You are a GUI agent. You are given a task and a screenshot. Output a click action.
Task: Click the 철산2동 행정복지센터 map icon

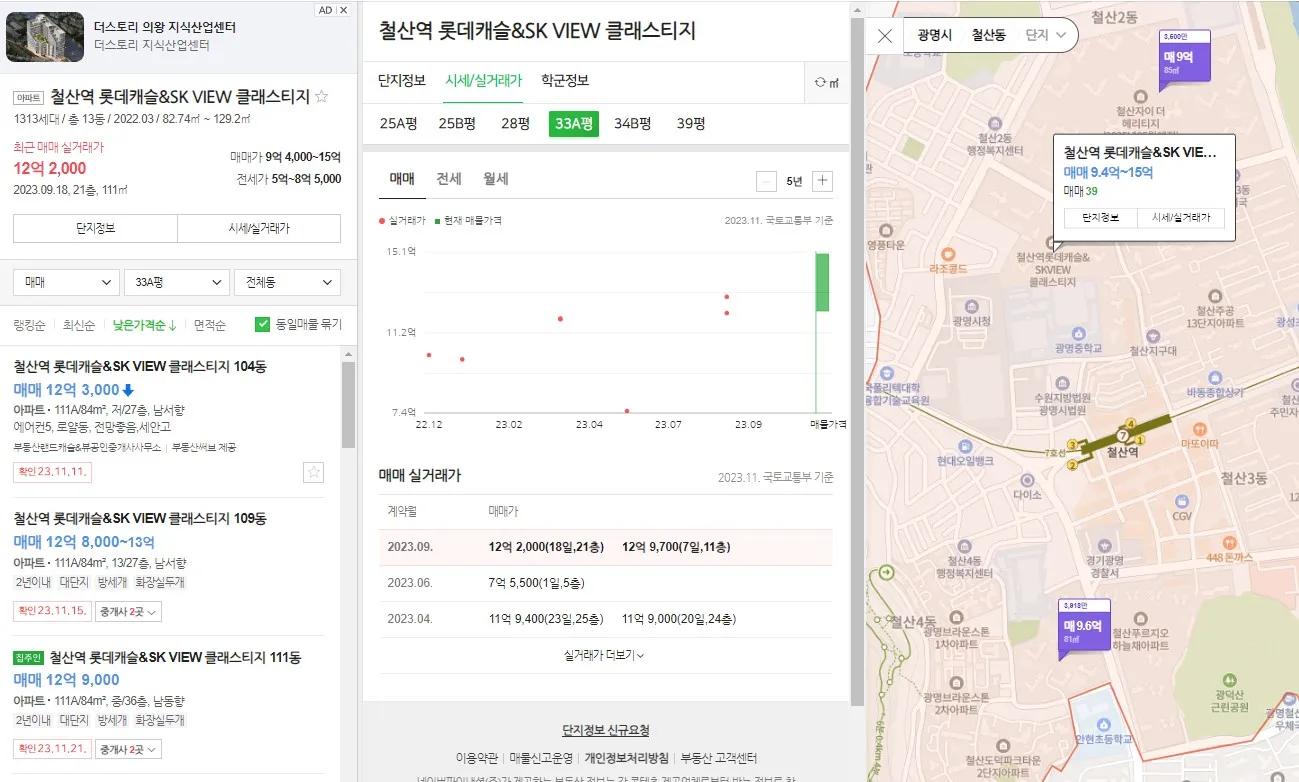[x=994, y=125]
